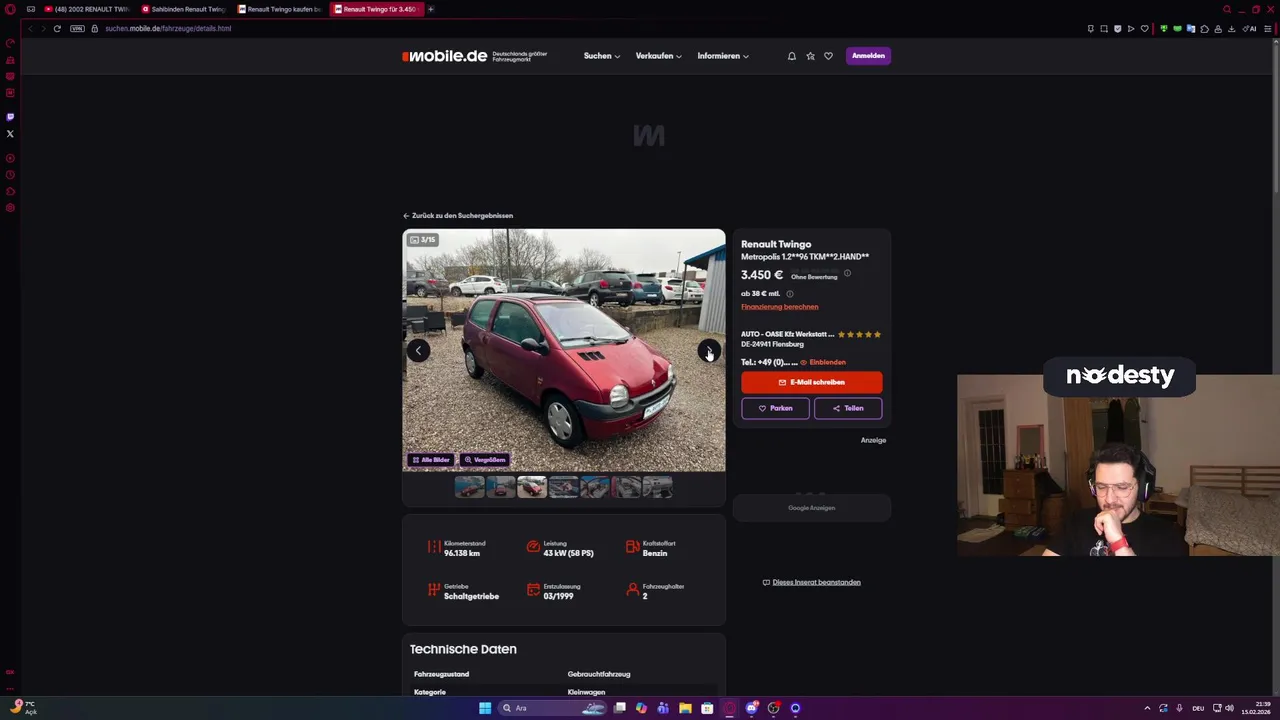Click the taskbar search box Ara
Image resolution: width=1280 pixels, height=720 pixels.
point(554,708)
